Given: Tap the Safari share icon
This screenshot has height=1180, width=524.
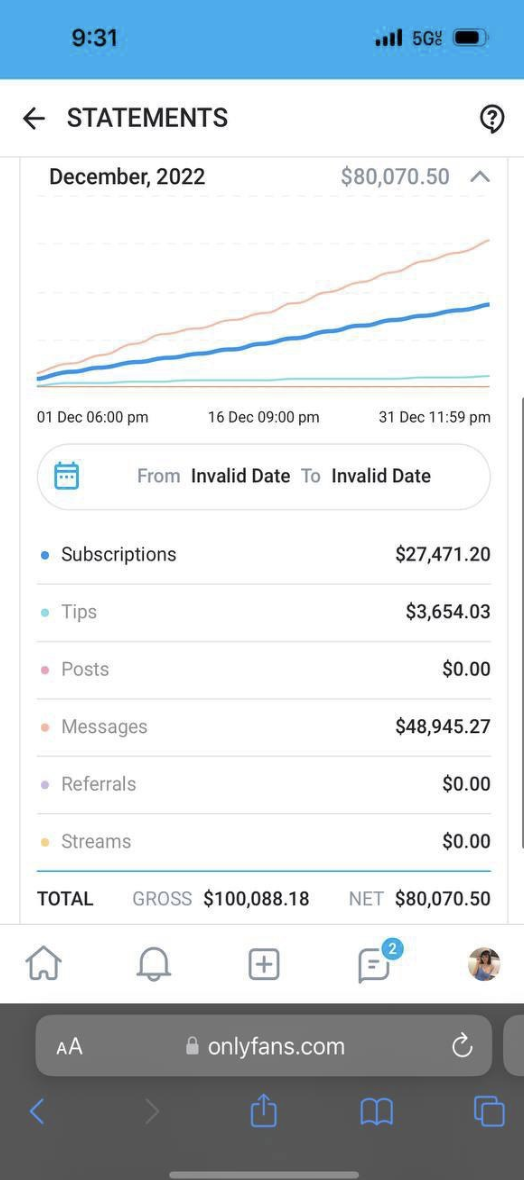Looking at the screenshot, I should [264, 1111].
